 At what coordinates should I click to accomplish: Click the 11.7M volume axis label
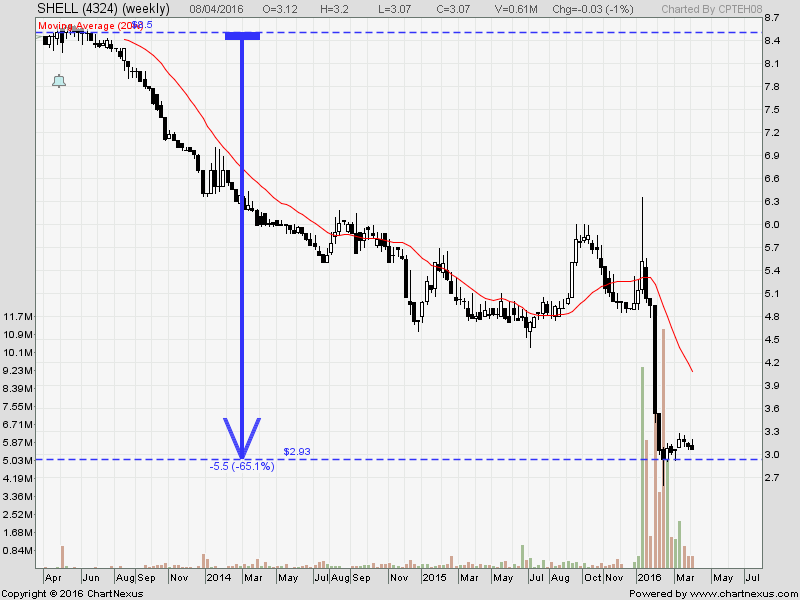(18, 316)
